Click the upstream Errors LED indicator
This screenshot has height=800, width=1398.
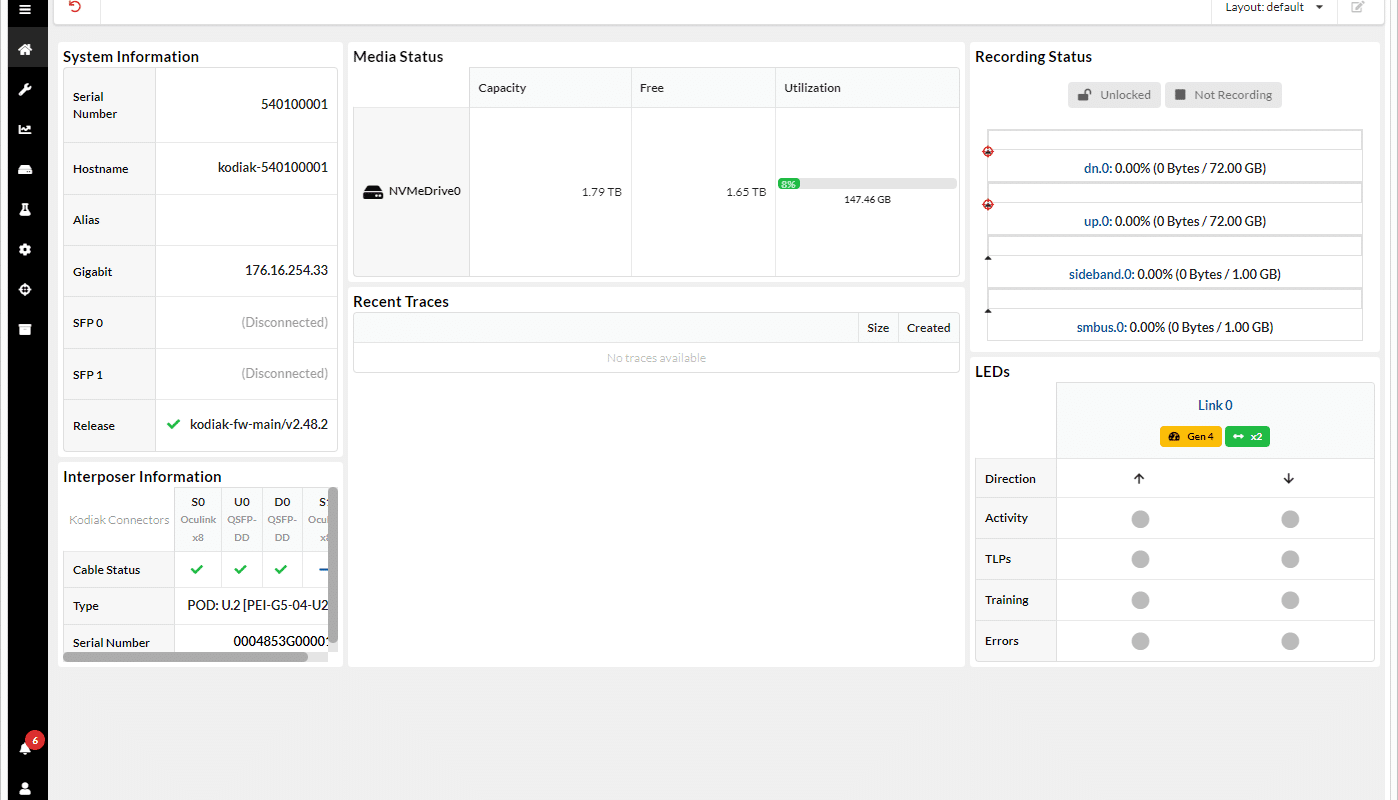[x=1140, y=641]
